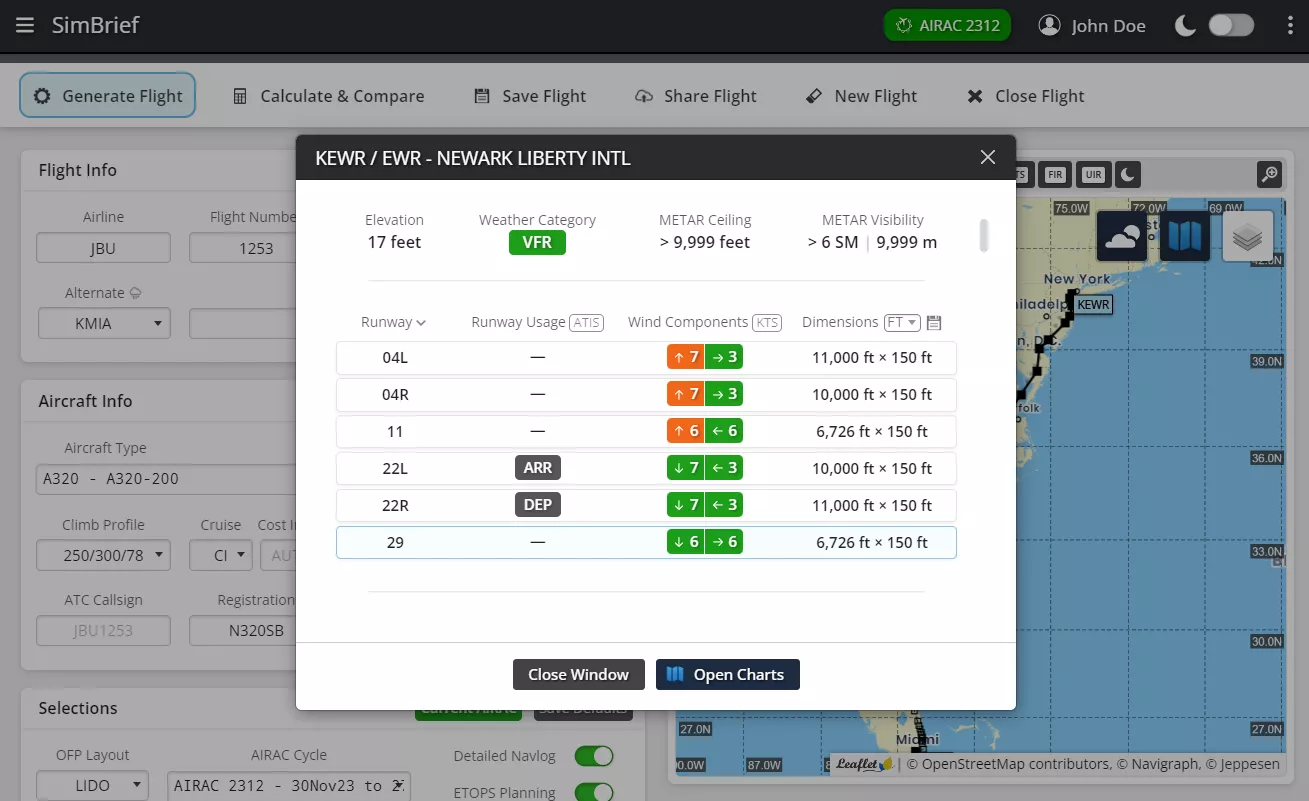Open the KMIA alternate airport dropdown
1309x801 pixels.
(104, 323)
